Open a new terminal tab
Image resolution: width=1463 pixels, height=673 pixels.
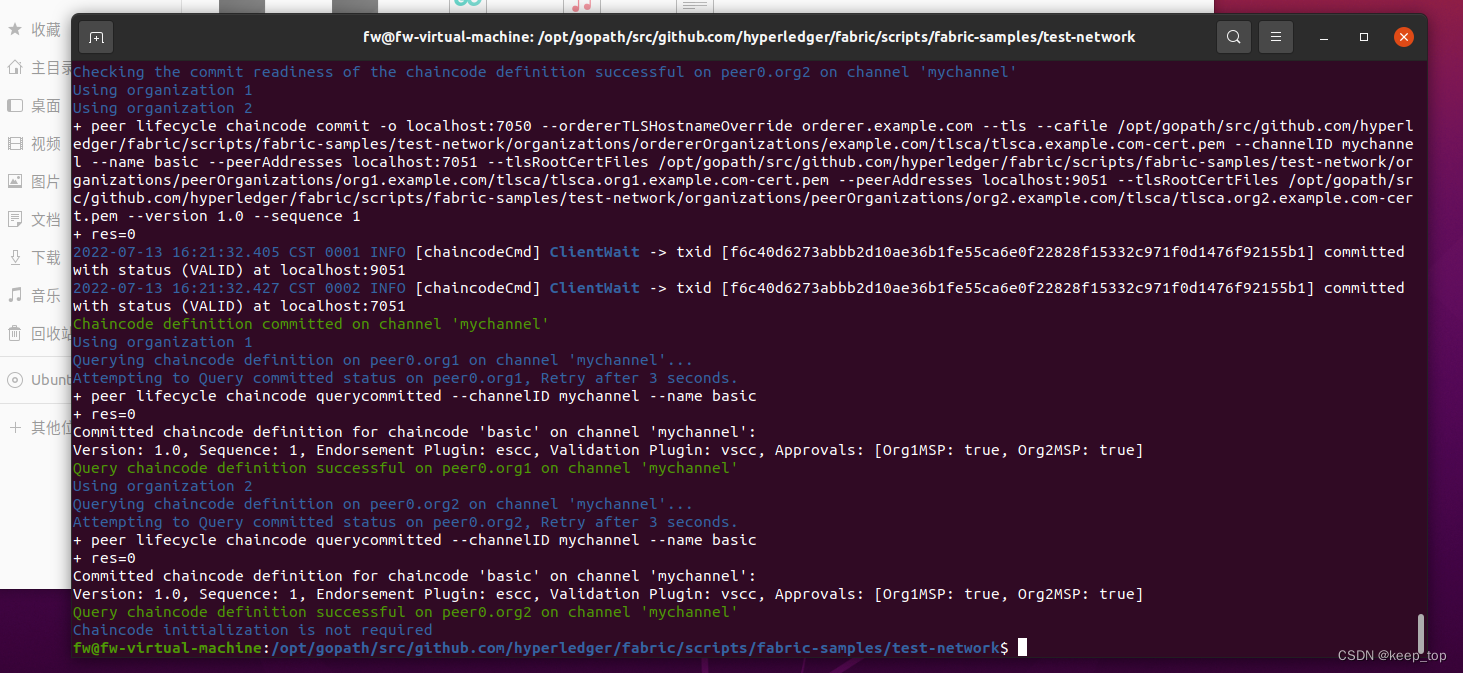click(x=96, y=37)
